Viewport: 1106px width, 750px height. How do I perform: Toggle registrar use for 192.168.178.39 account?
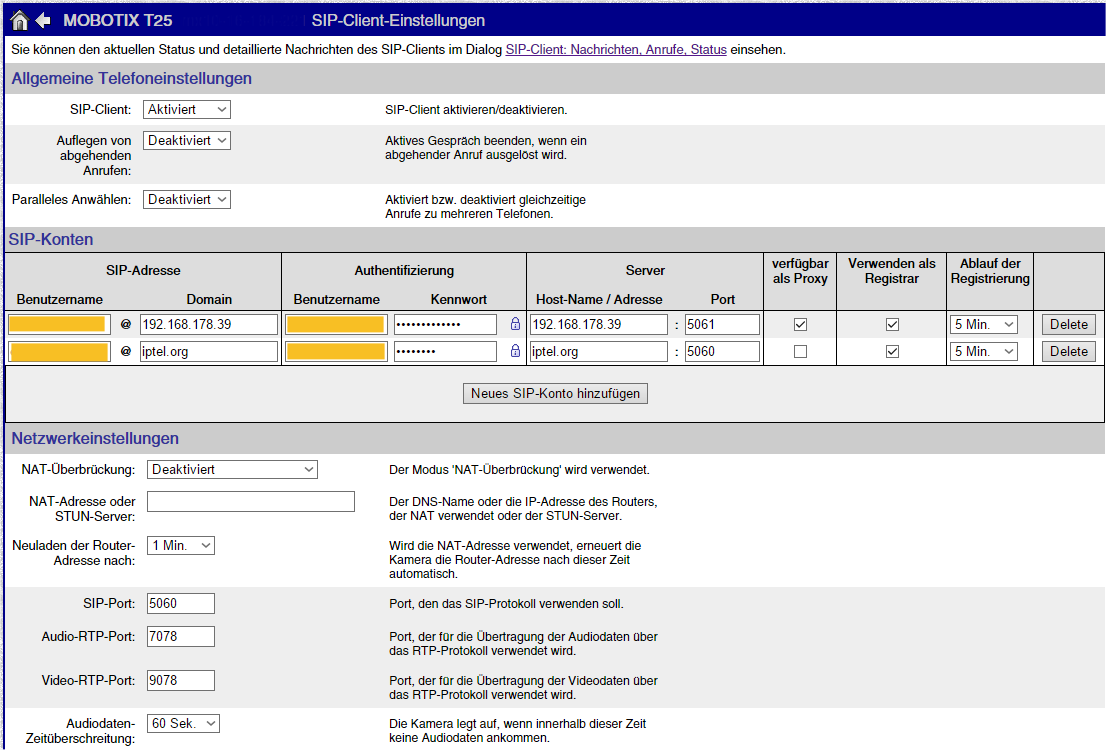point(892,325)
